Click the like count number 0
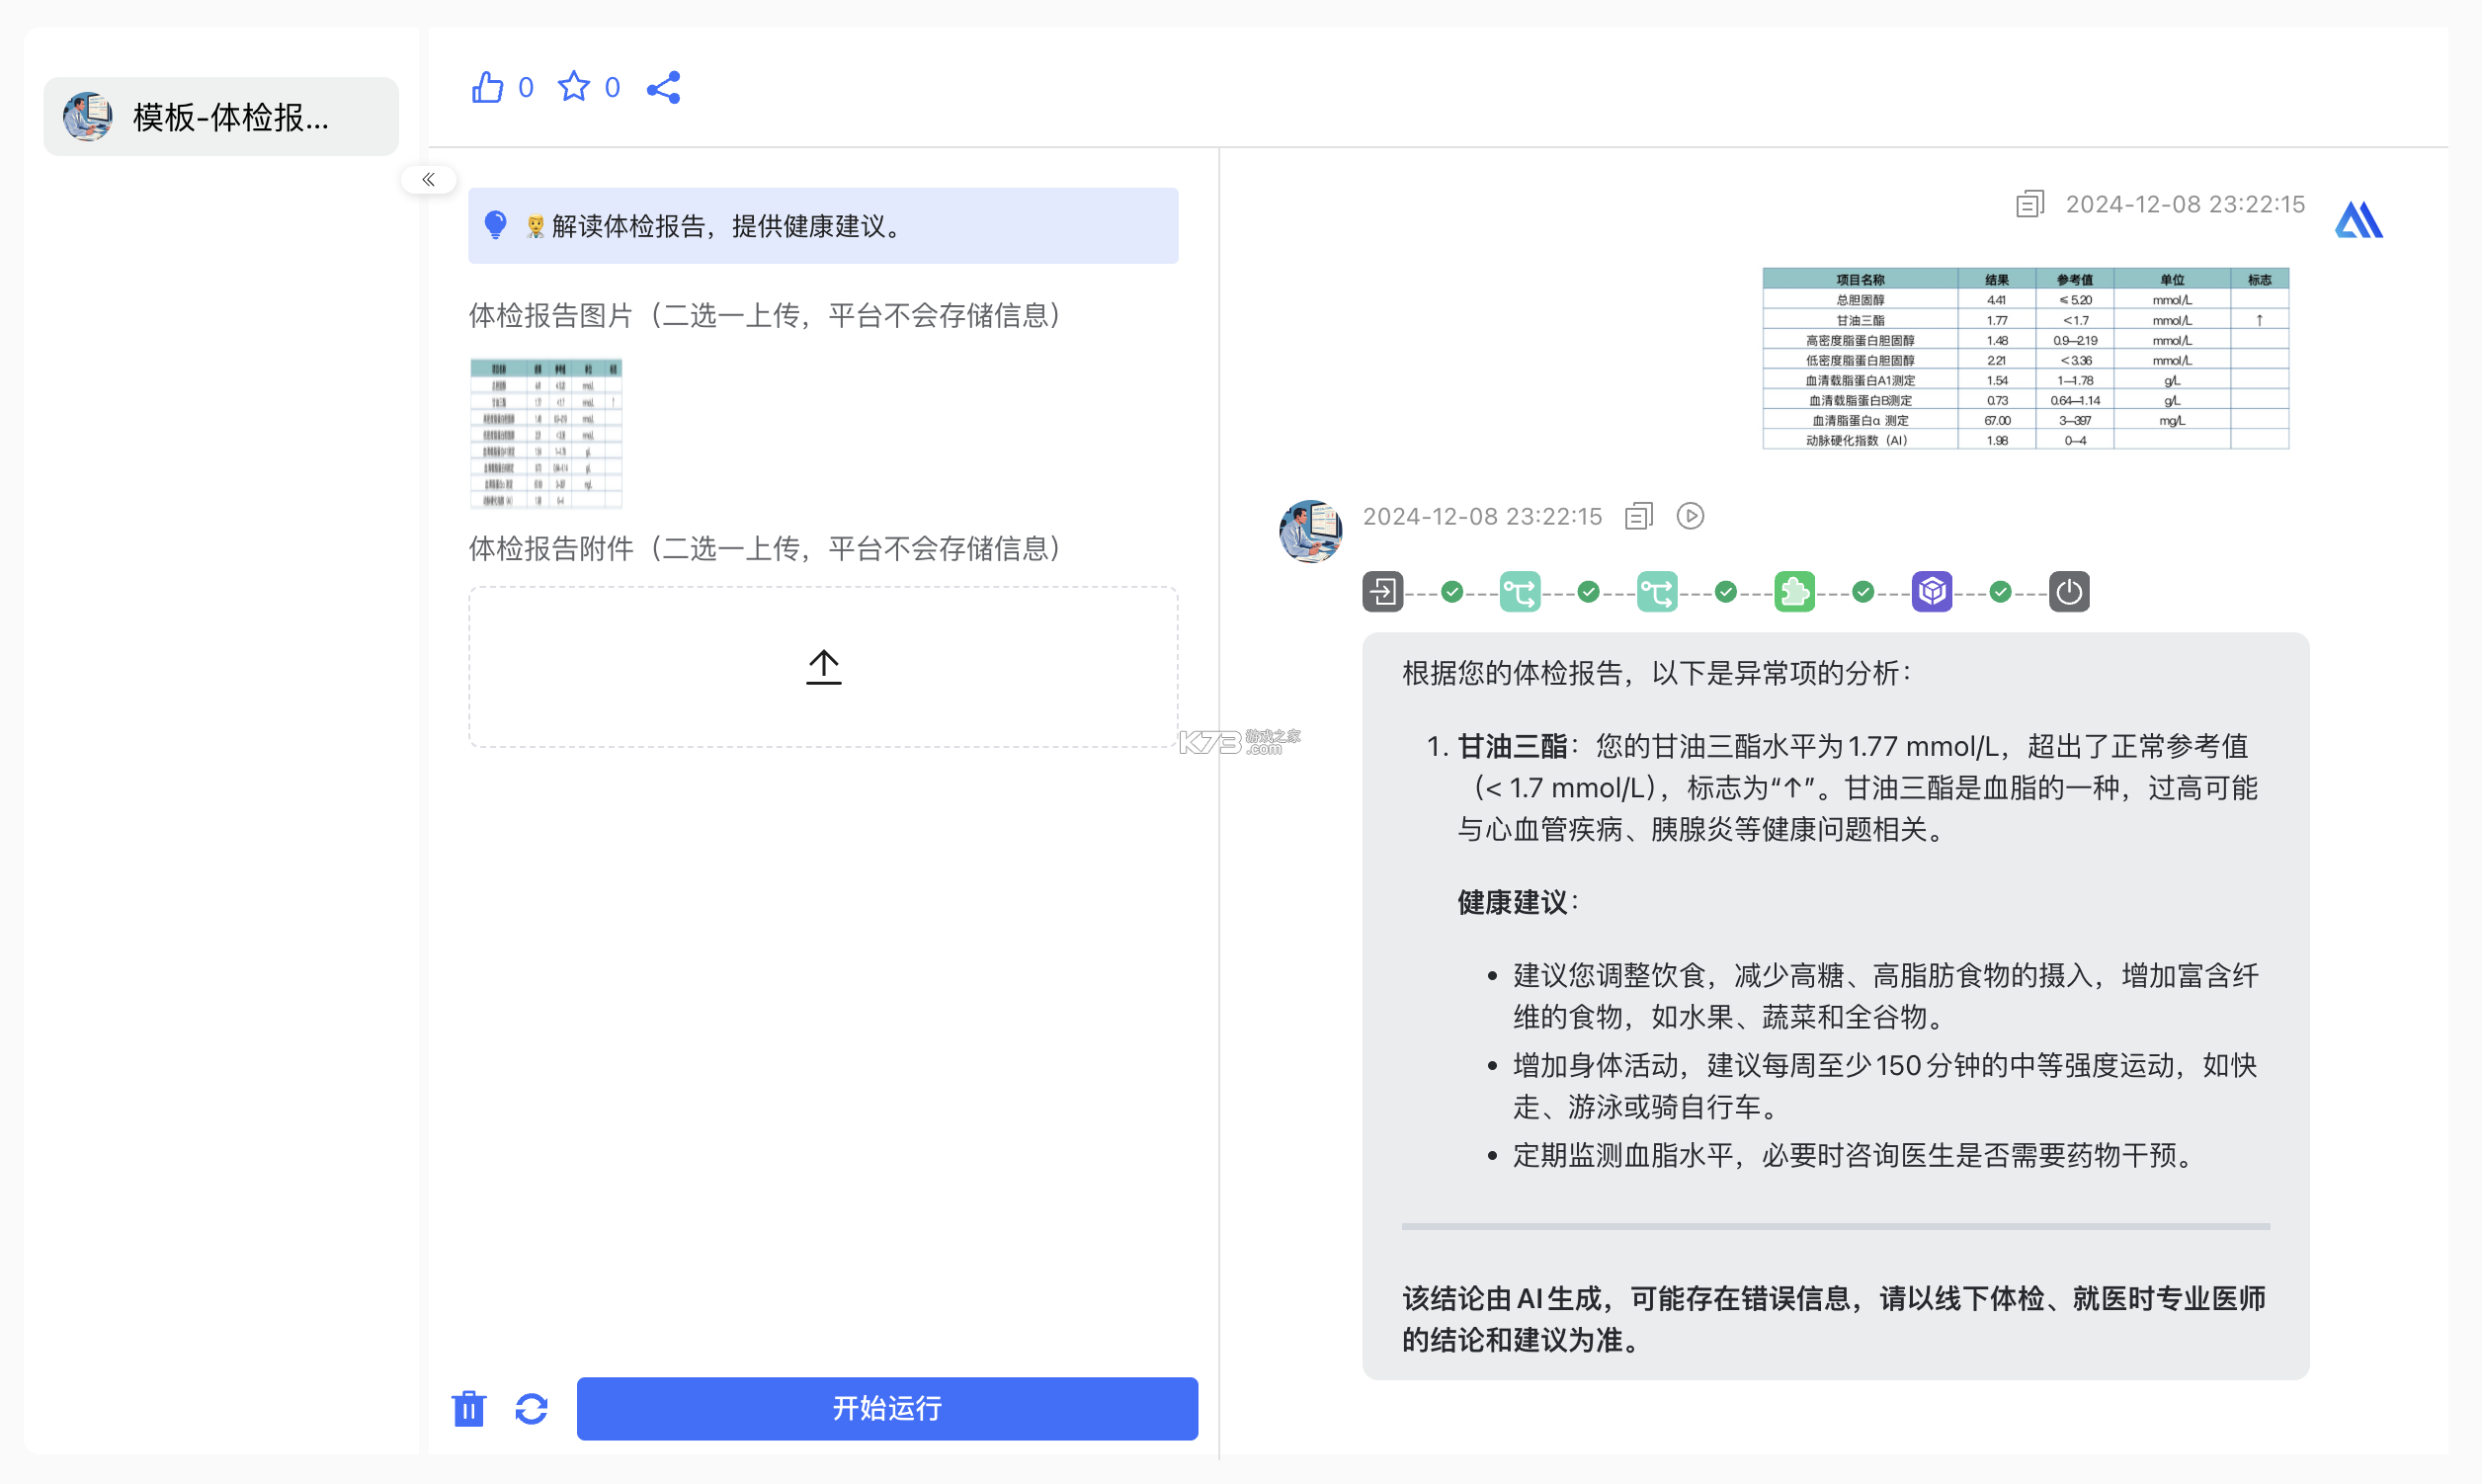The width and height of the screenshot is (2482, 1484). [x=526, y=88]
